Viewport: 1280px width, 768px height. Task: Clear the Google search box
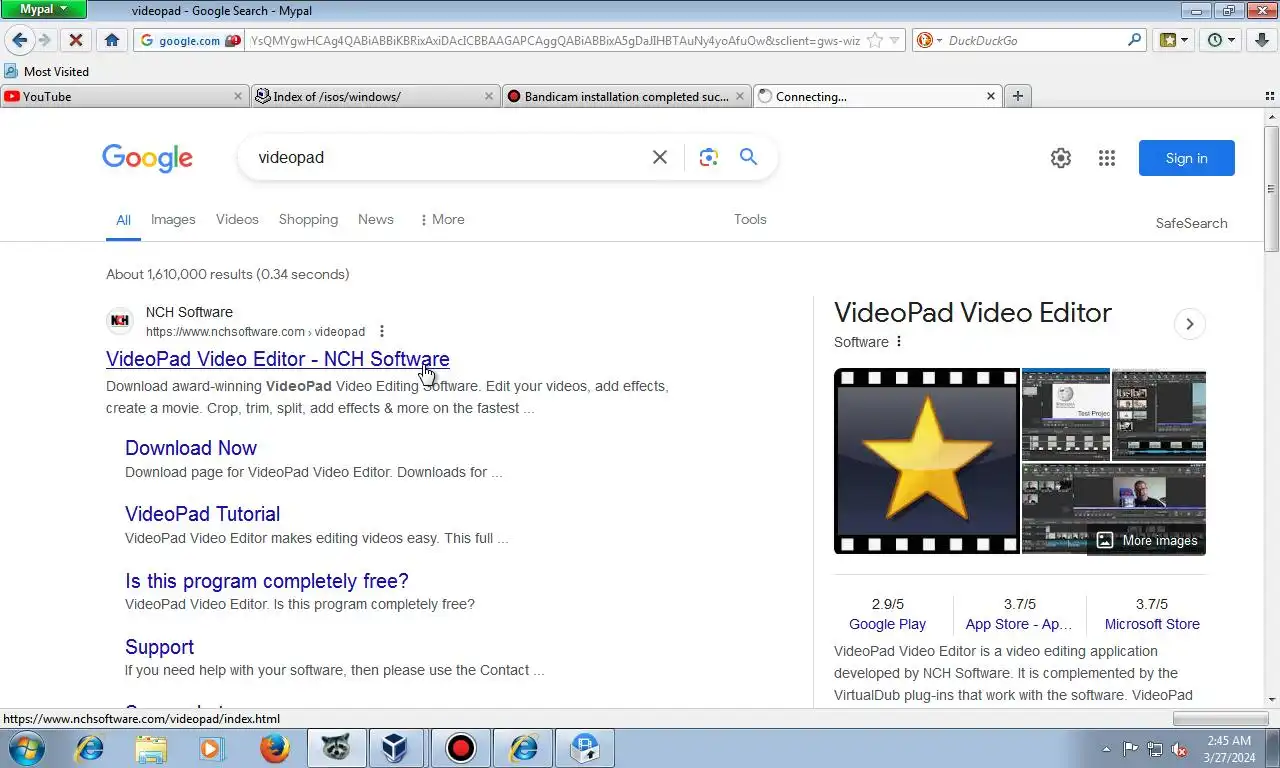(660, 157)
